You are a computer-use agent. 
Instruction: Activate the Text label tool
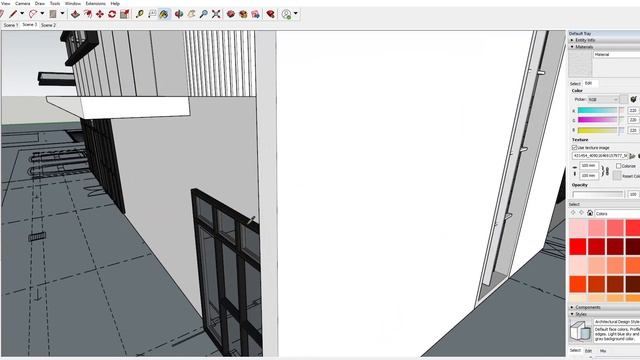click(x=152, y=14)
